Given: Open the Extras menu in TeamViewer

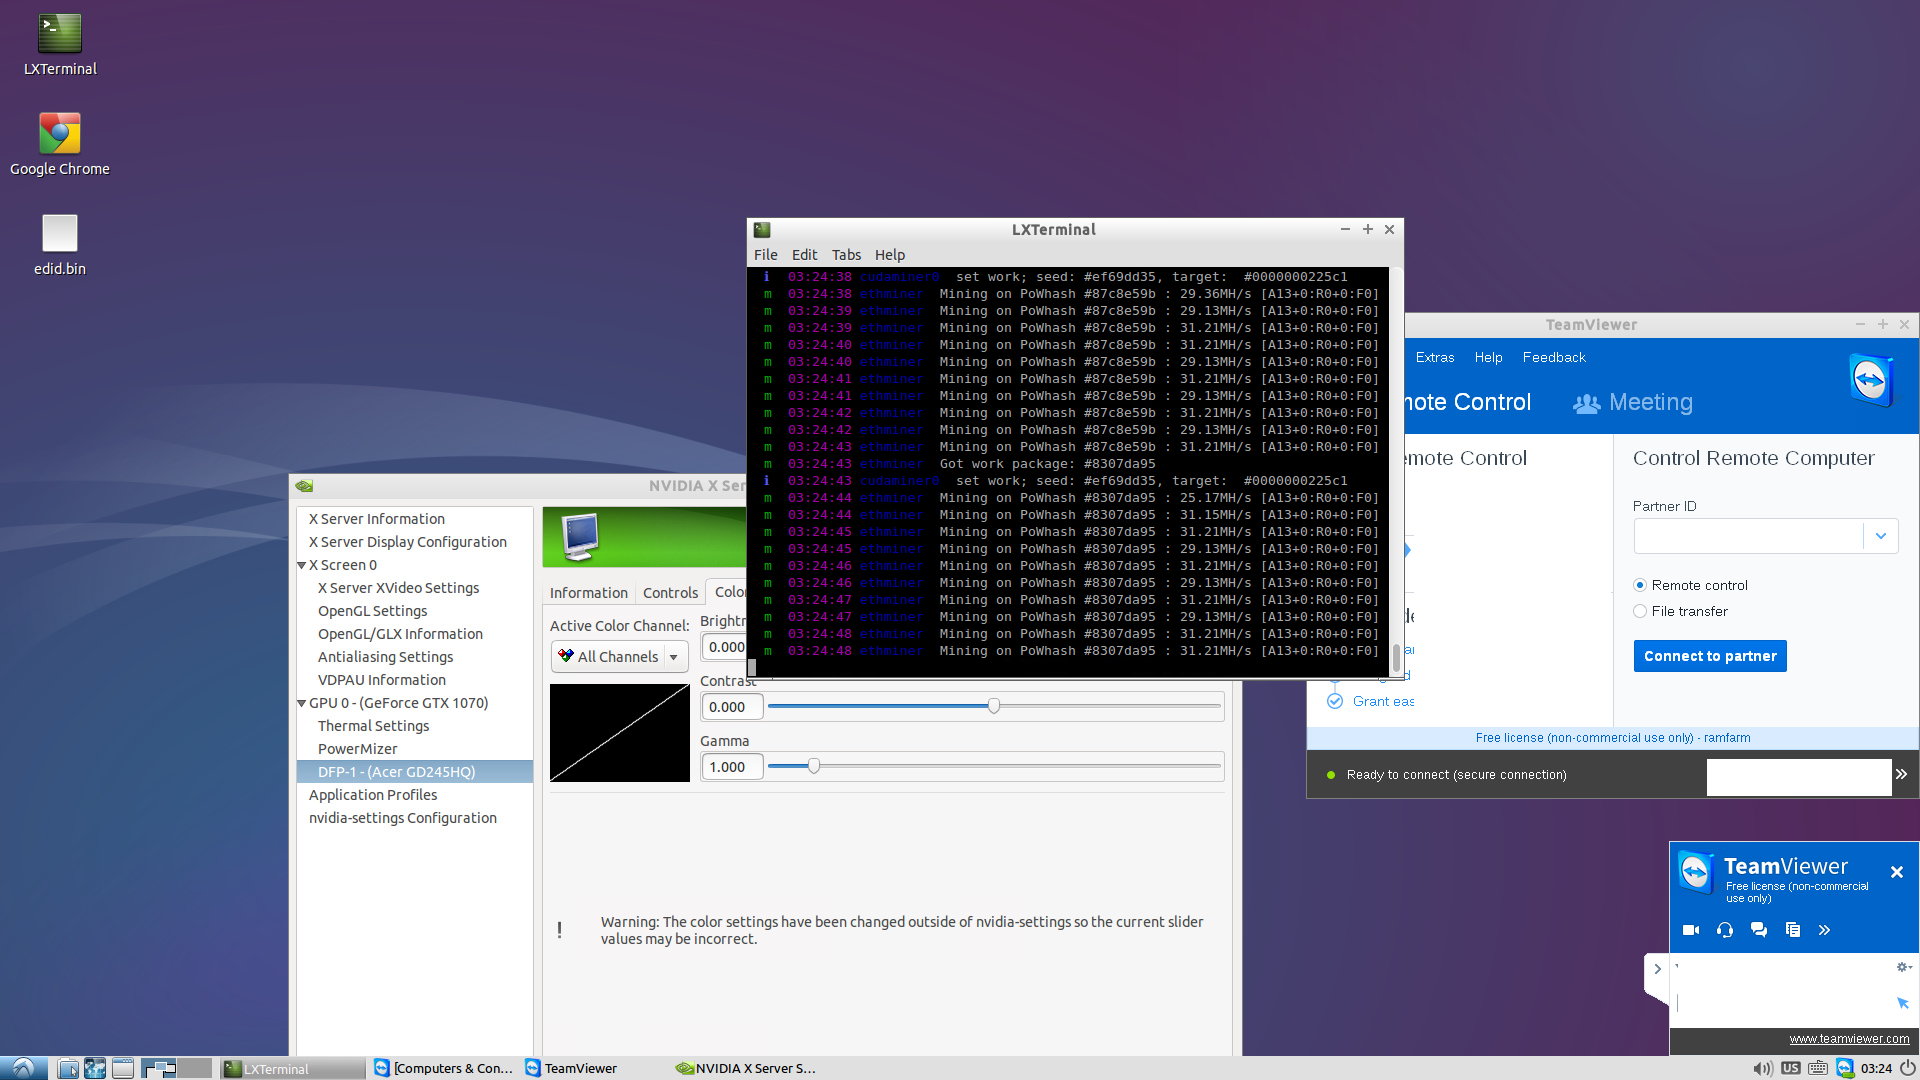Looking at the screenshot, I should click(x=1435, y=357).
